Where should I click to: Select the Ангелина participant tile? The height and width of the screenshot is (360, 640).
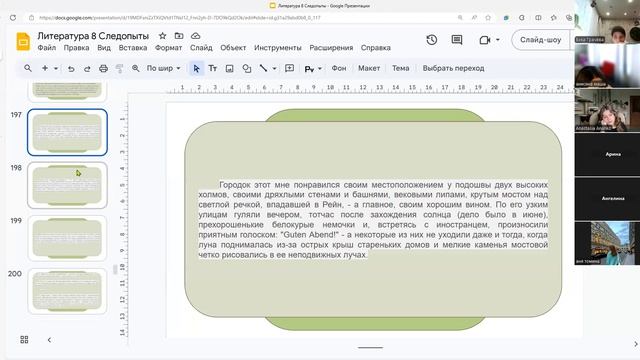click(607, 198)
